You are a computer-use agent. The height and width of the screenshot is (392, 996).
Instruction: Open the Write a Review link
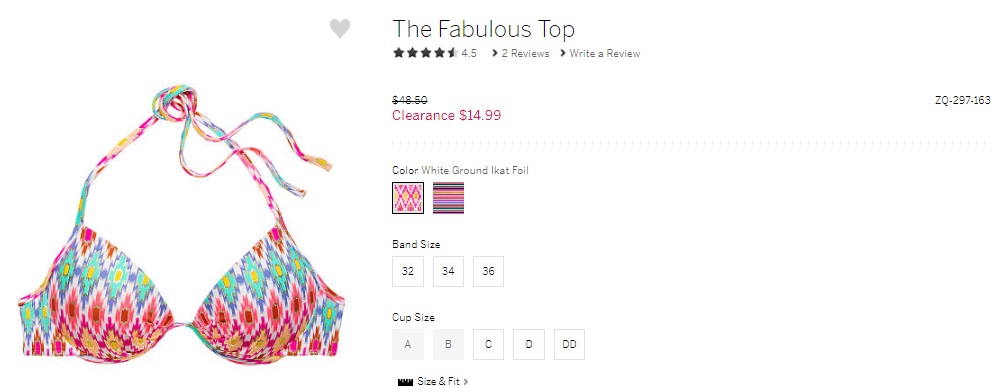[x=605, y=53]
